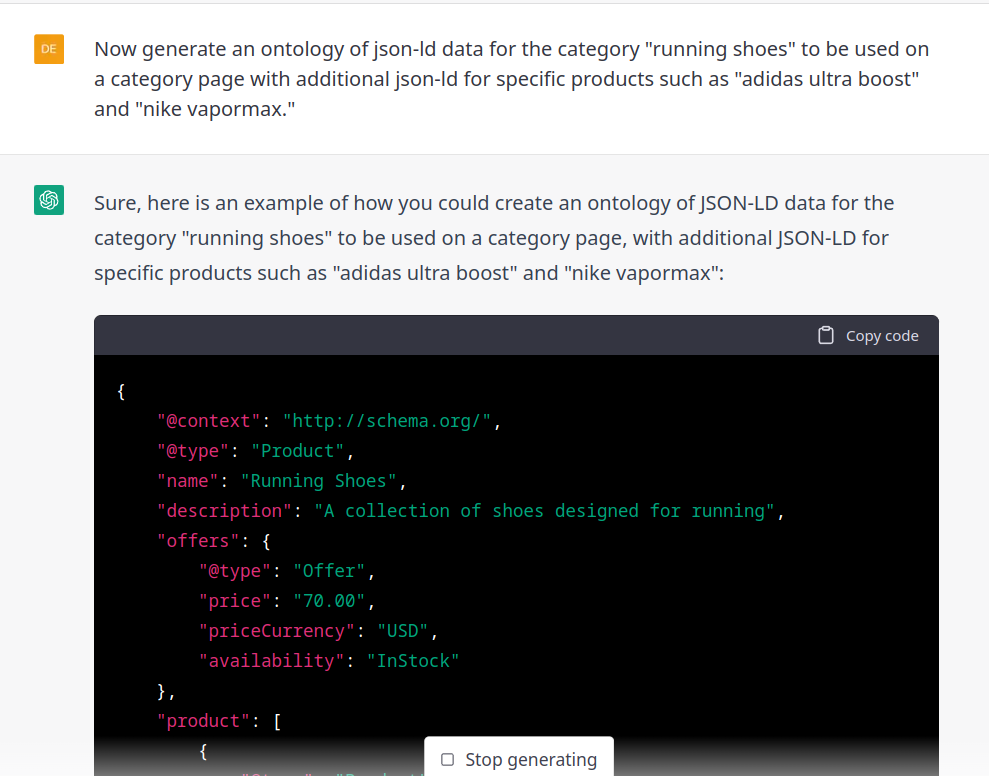
Task: Click the "USD" currency value
Action: point(402,631)
